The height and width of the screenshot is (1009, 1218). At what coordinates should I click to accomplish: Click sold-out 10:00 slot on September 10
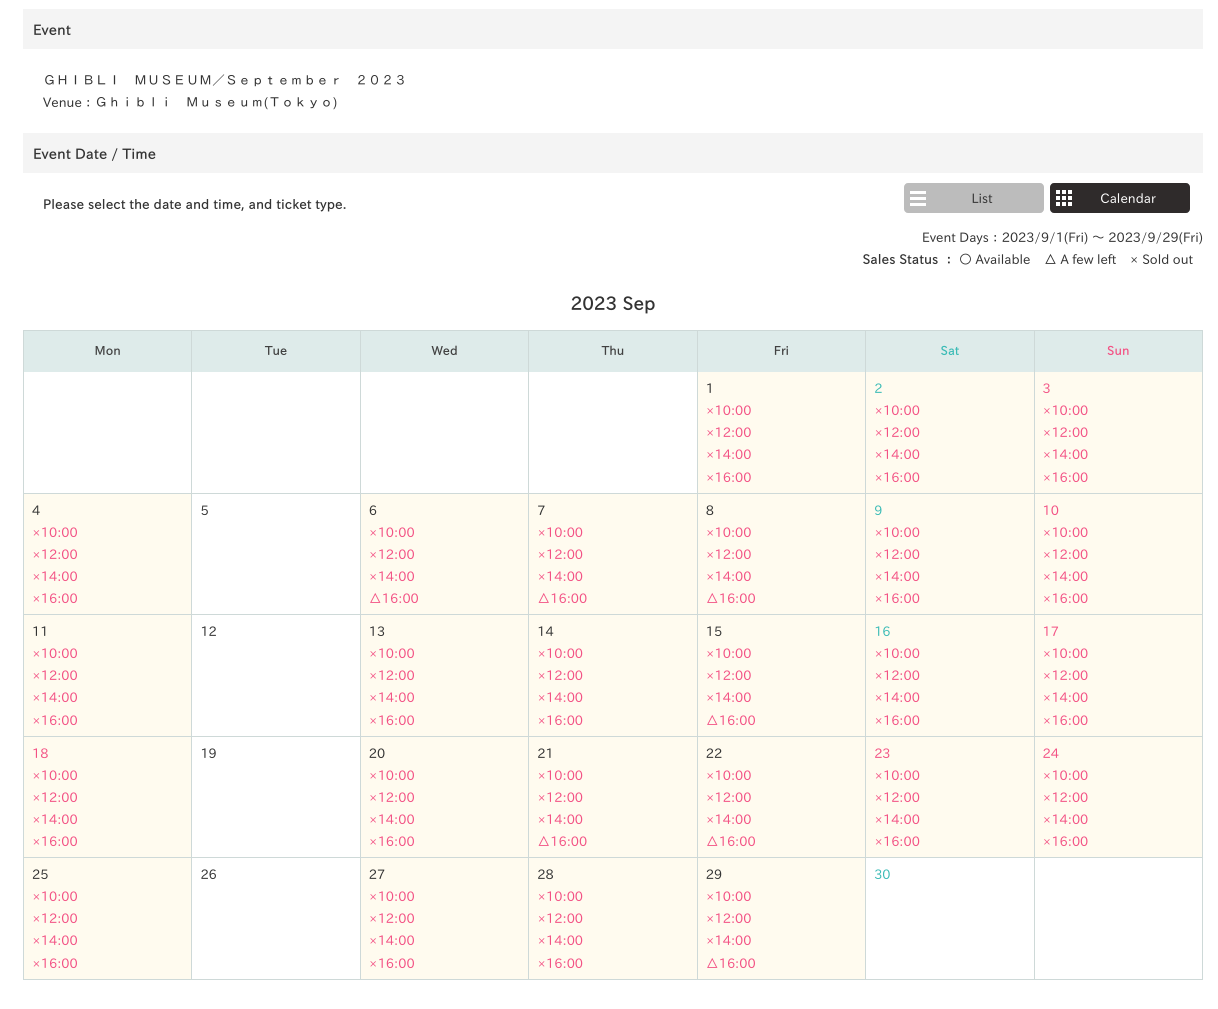tap(1066, 532)
